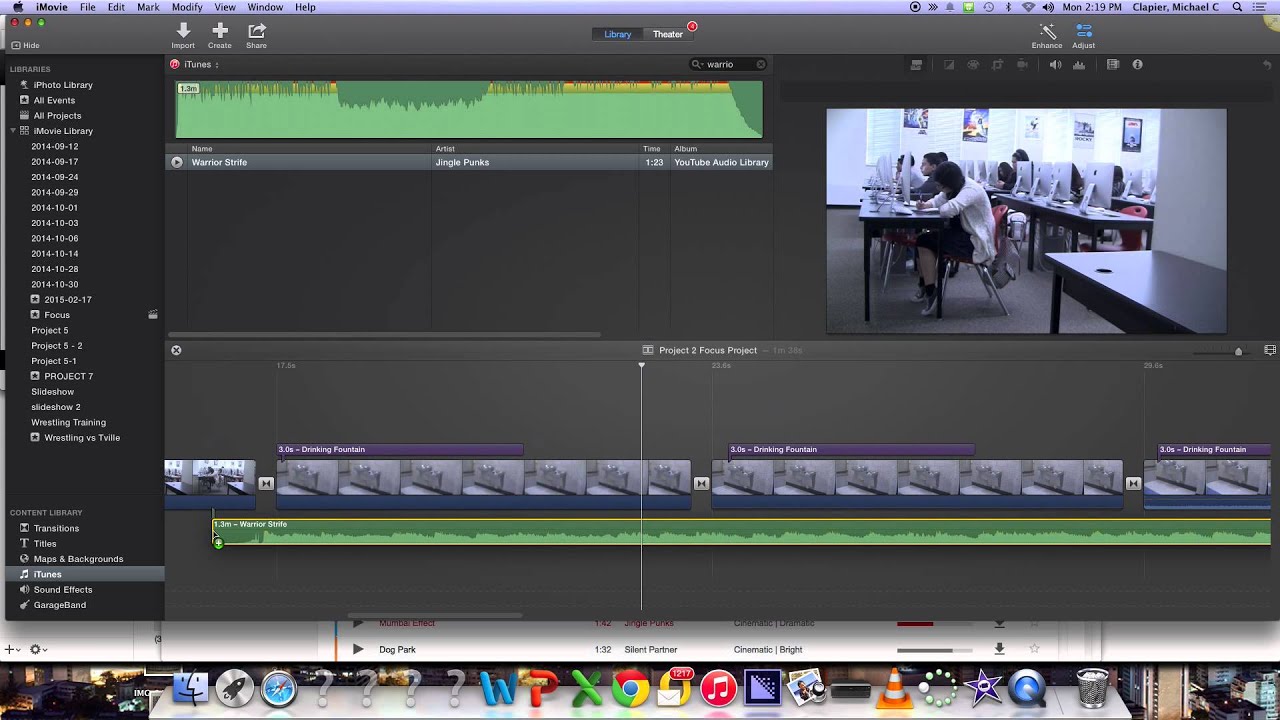Select the Wrestling vs Tville project
The width and height of the screenshot is (1280, 720).
(x=82, y=437)
